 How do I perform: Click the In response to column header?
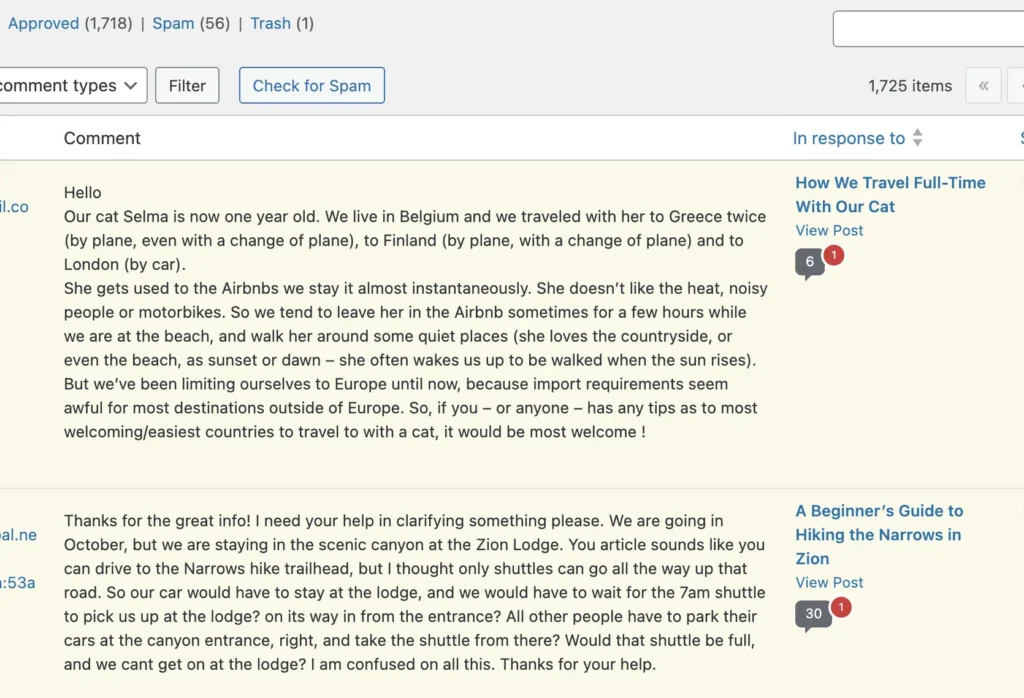pos(848,138)
